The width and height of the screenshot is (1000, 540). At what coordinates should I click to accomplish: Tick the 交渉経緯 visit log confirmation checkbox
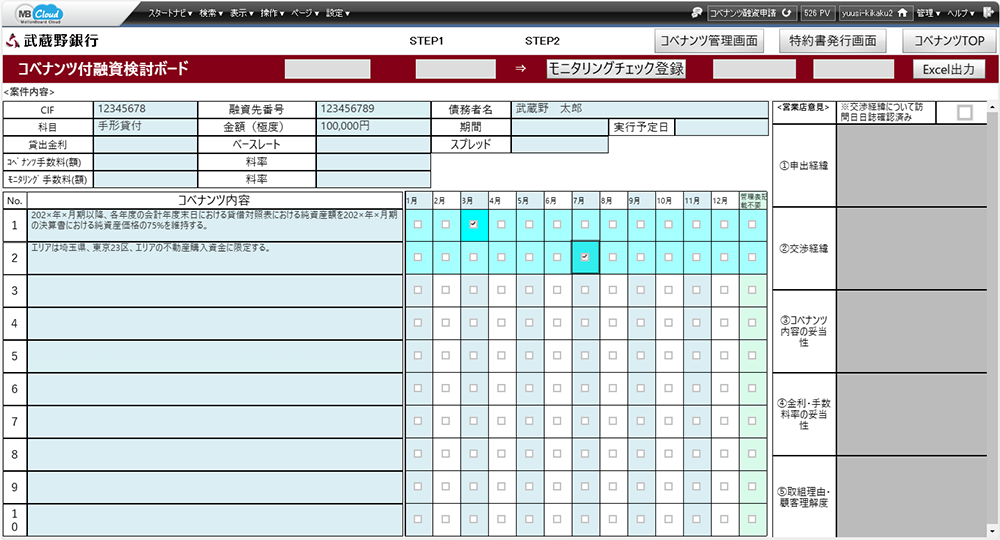click(964, 113)
